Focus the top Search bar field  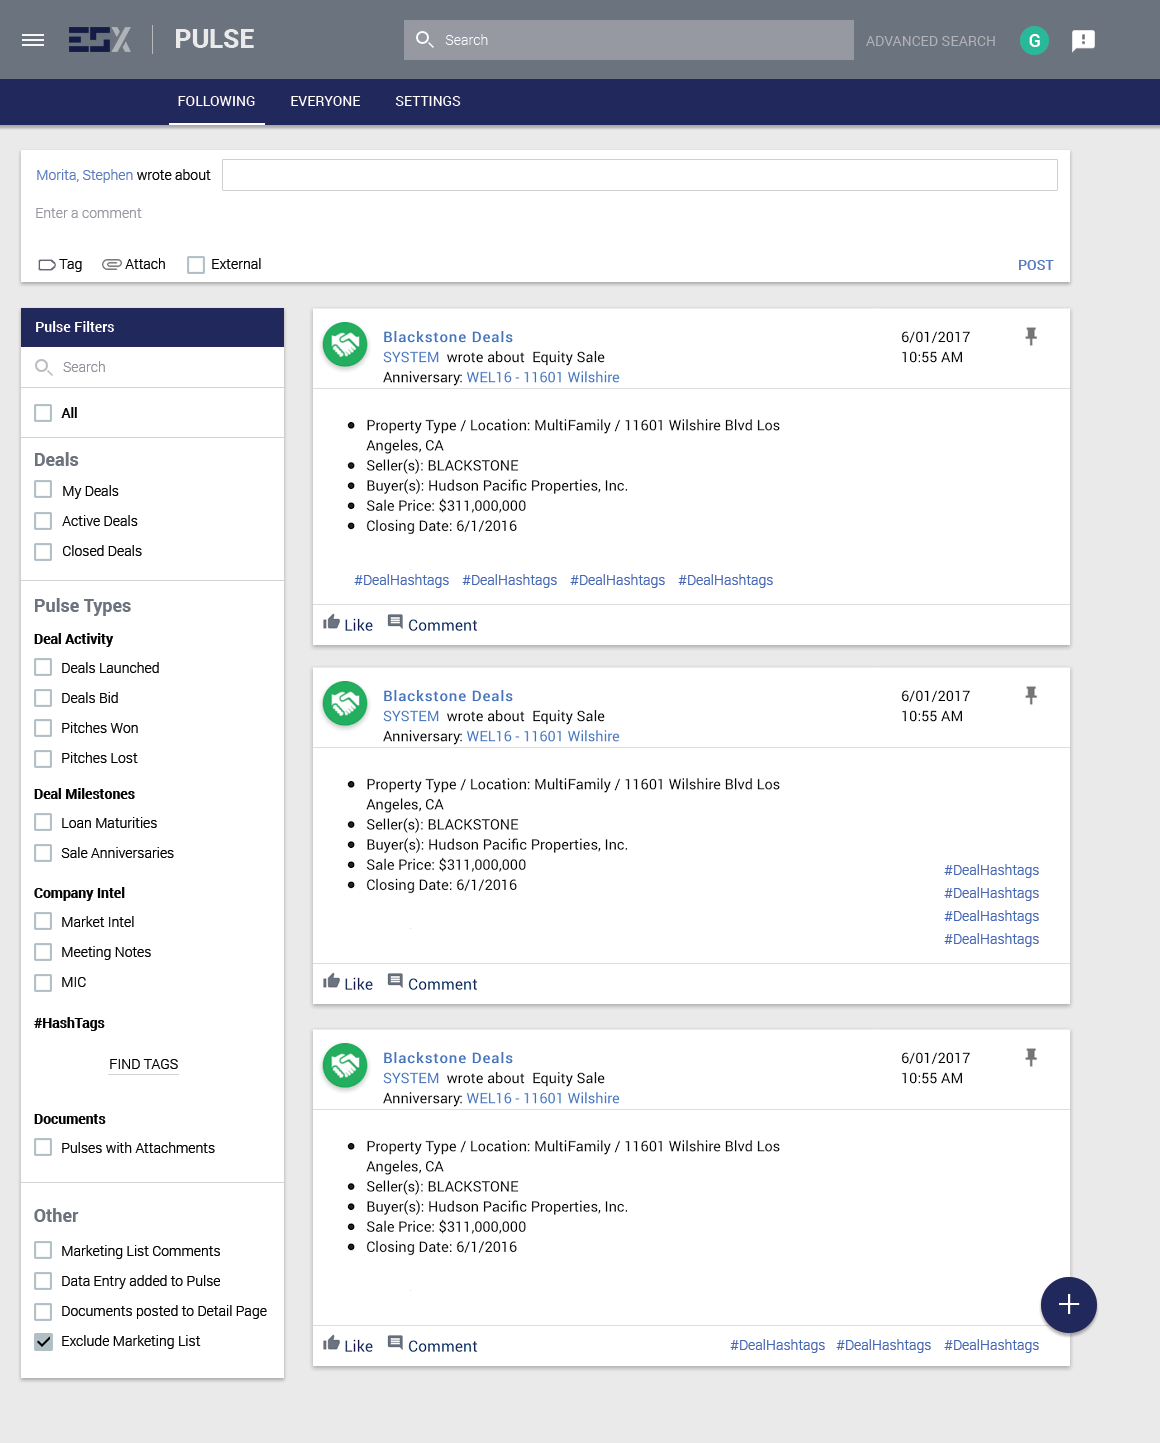tap(629, 40)
